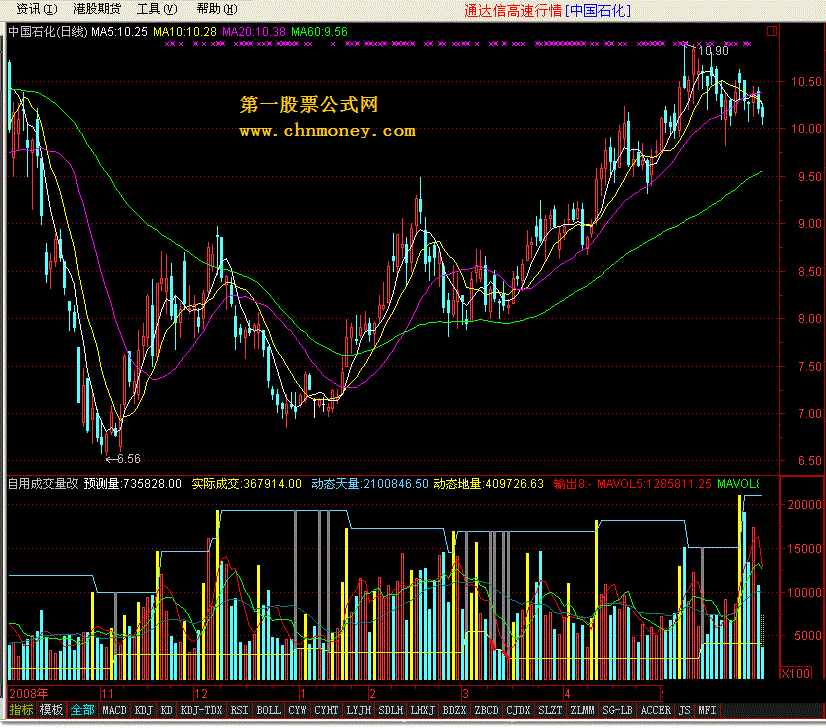The image size is (826, 728).
Task: Select the KDJ indicator tab
Action: coord(143,710)
